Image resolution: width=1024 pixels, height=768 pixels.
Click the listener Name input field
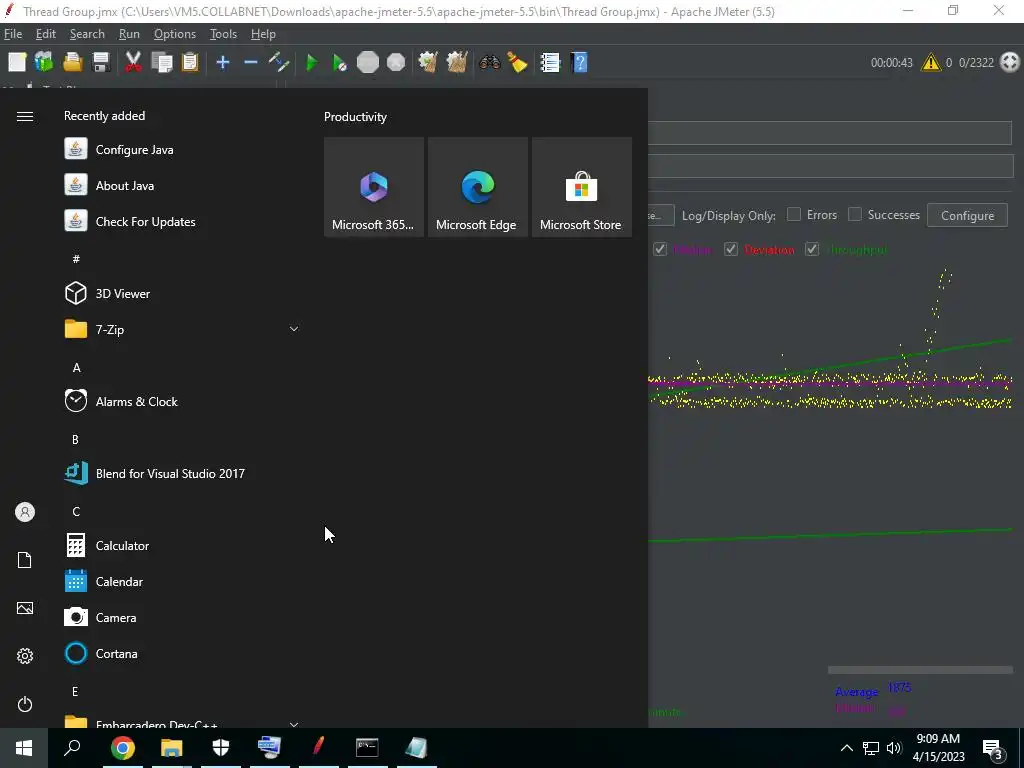point(829,133)
